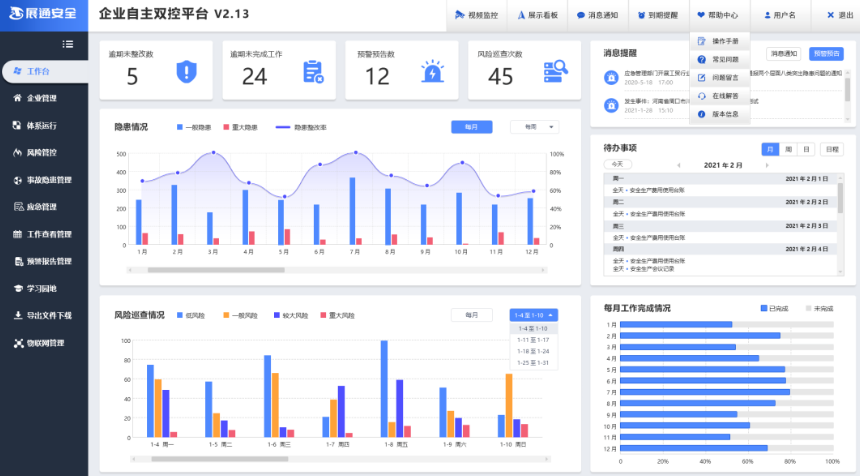
Task: Select 常见问题 from the help menu
Action: (x=720, y=59)
